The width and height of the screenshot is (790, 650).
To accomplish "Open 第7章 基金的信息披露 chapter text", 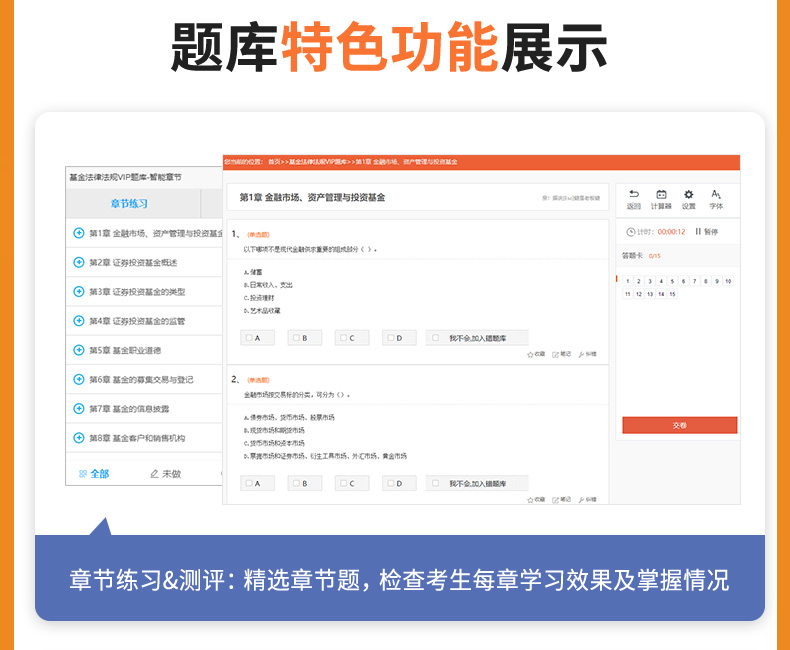I will pos(129,409).
